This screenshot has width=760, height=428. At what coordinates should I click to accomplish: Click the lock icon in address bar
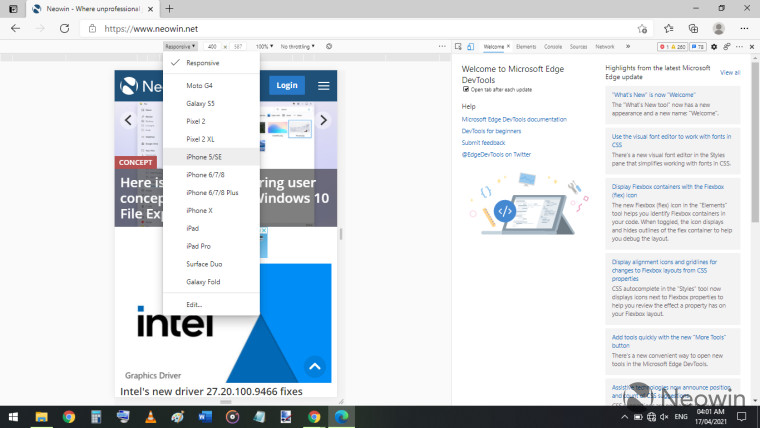(x=92, y=29)
